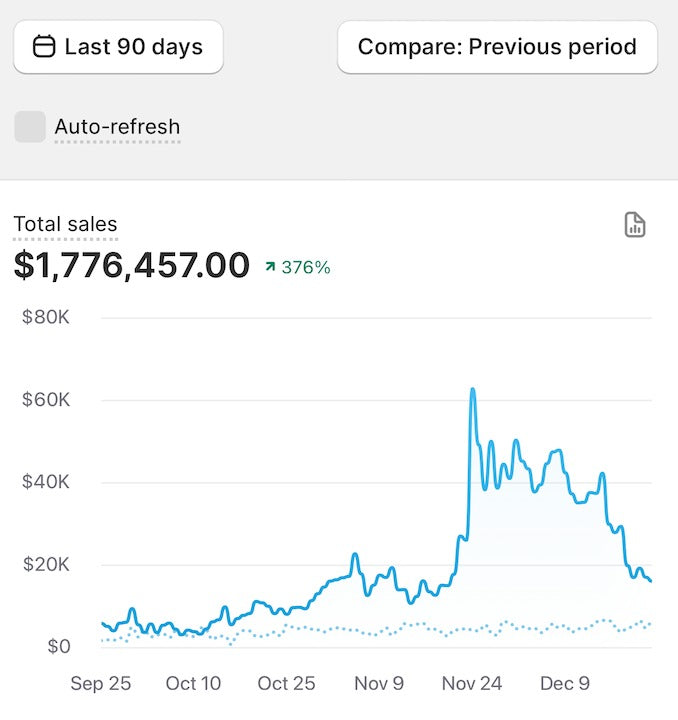This screenshot has width=678, height=720.
Task: Click the Total sales heading
Action: pyautogui.click(x=66, y=224)
